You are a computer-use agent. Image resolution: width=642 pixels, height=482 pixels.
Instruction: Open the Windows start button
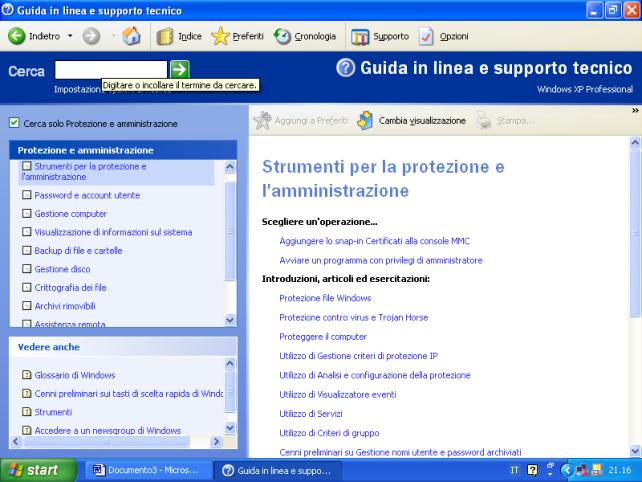(38, 470)
